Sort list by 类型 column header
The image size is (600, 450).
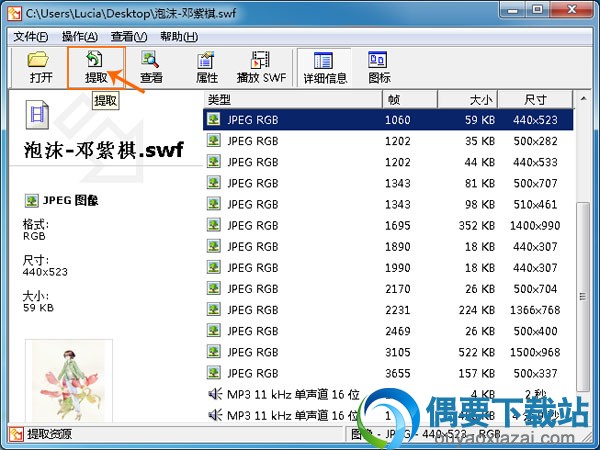(x=293, y=100)
